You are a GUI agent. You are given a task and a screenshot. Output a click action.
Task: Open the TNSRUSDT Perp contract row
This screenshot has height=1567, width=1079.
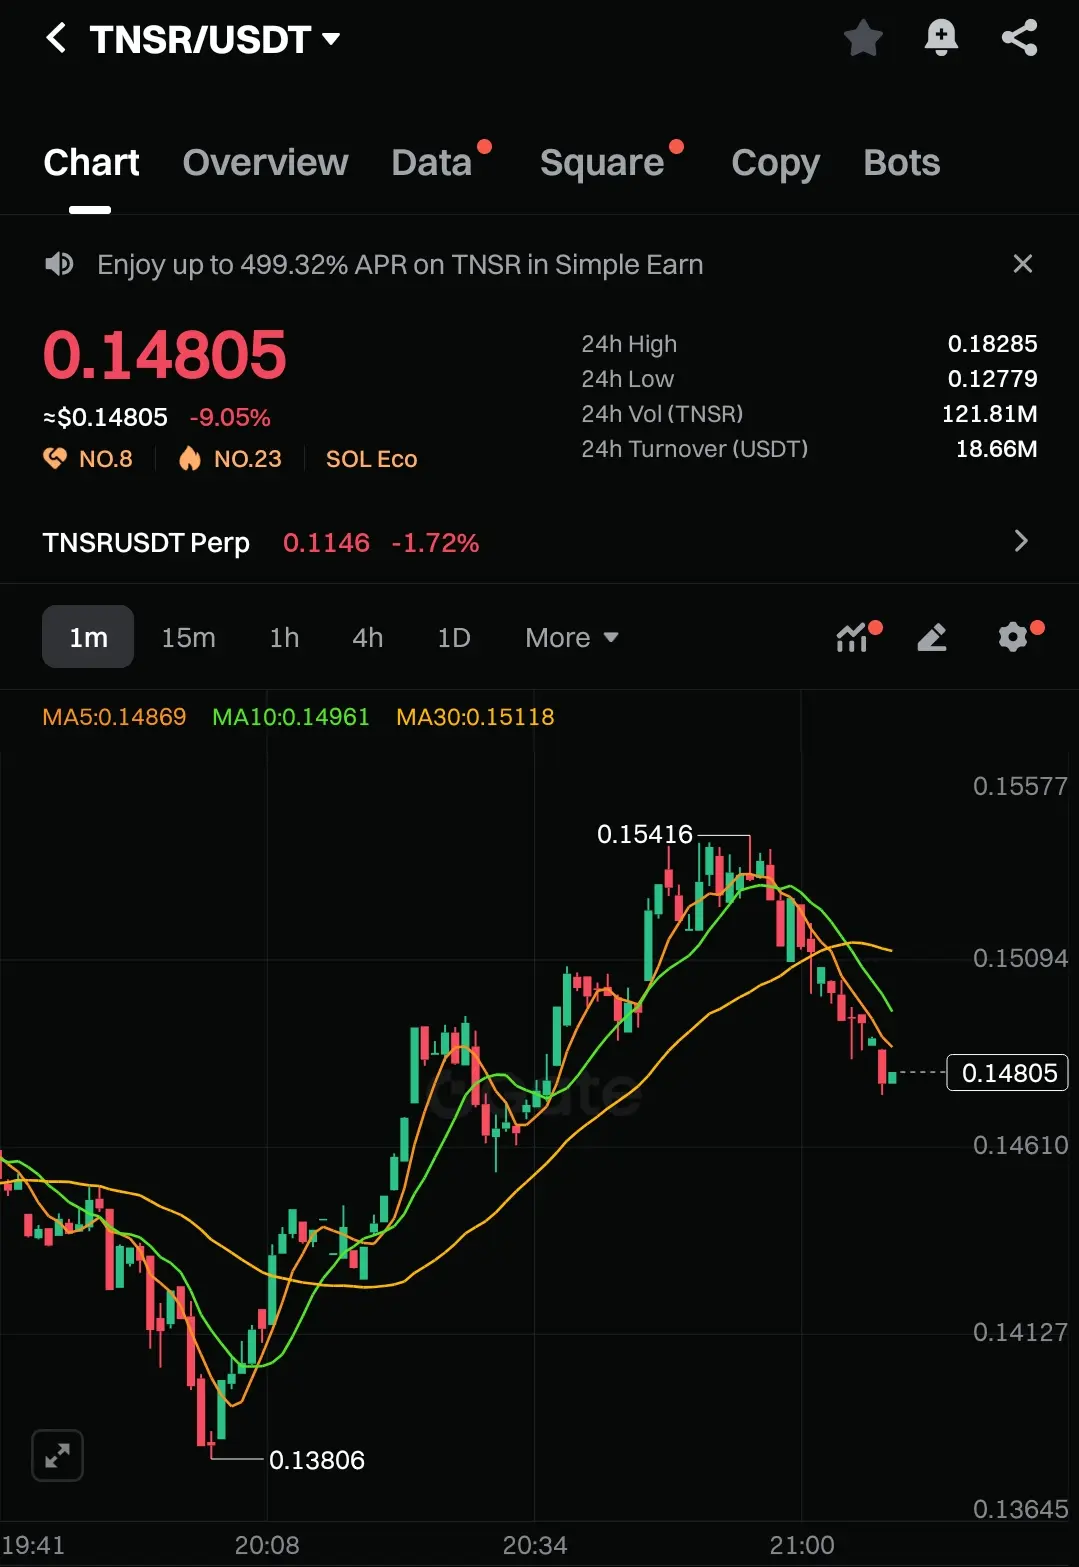click(539, 542)
